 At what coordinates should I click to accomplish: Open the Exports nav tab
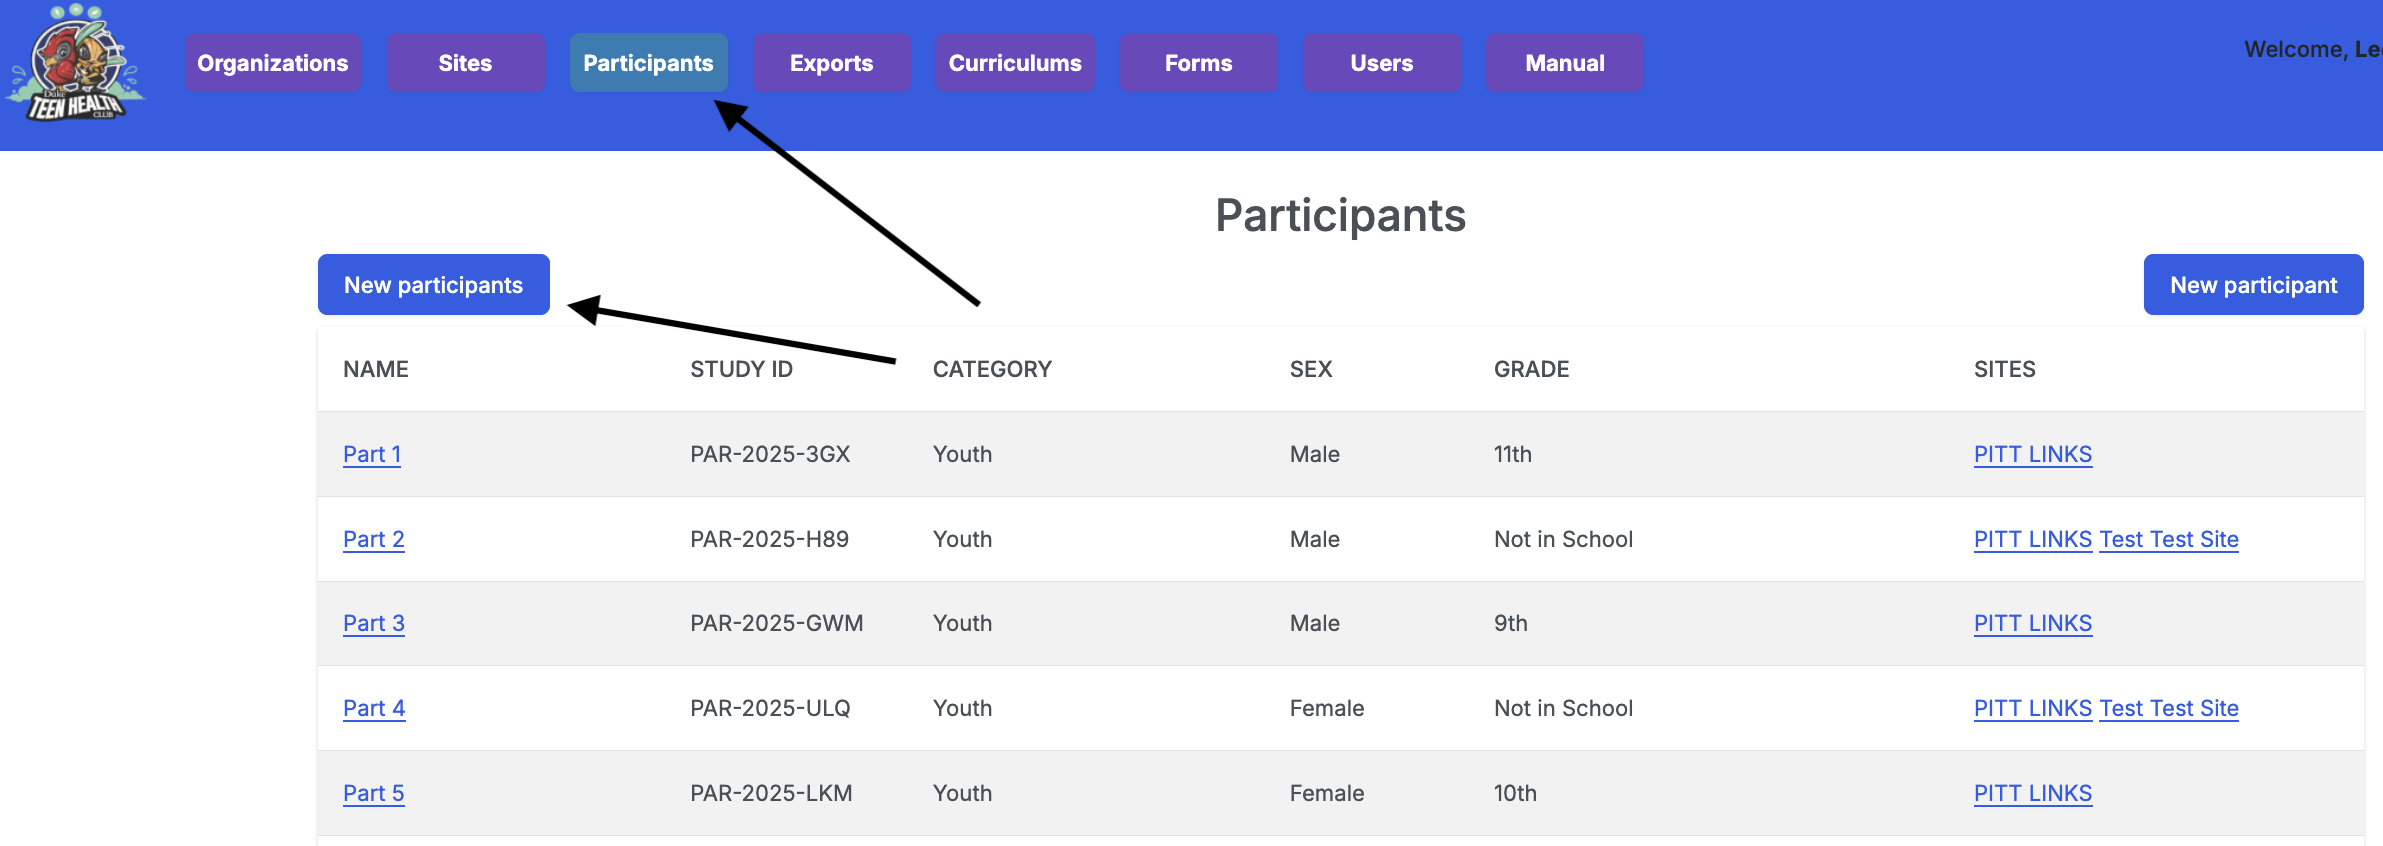832,63
